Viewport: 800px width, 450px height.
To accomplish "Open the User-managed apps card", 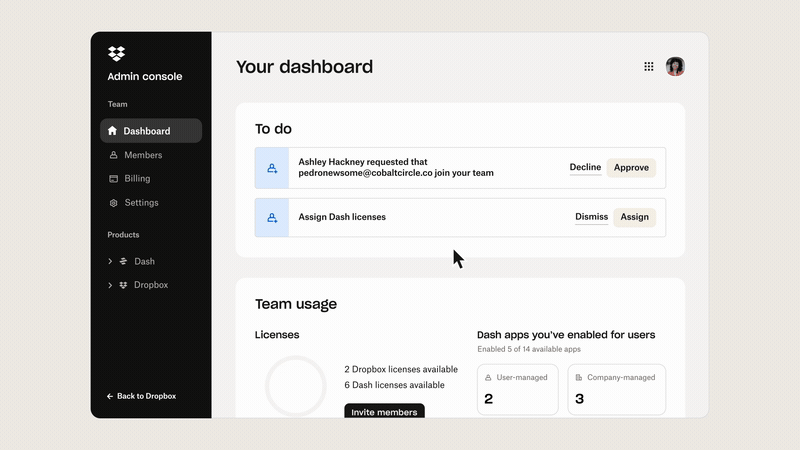I will (x=518, y=389).
